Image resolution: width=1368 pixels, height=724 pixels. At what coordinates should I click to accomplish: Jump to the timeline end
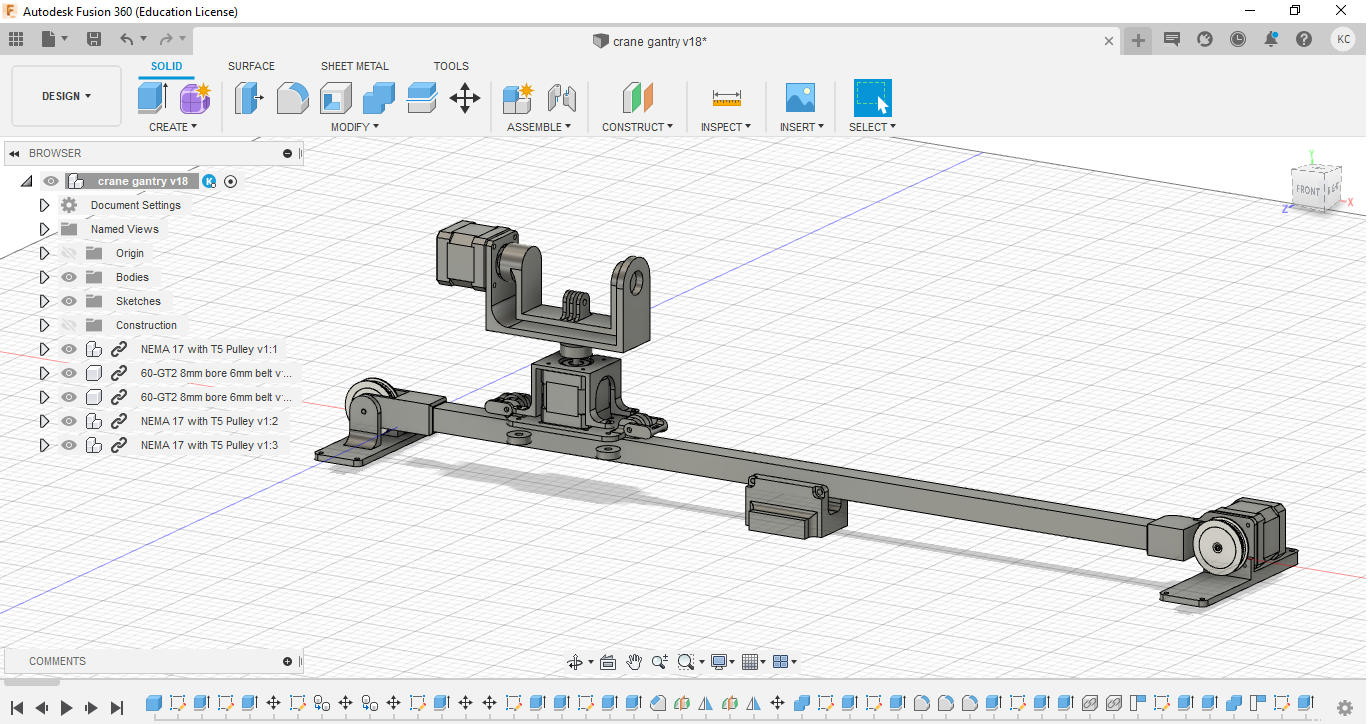pos(116,707)
